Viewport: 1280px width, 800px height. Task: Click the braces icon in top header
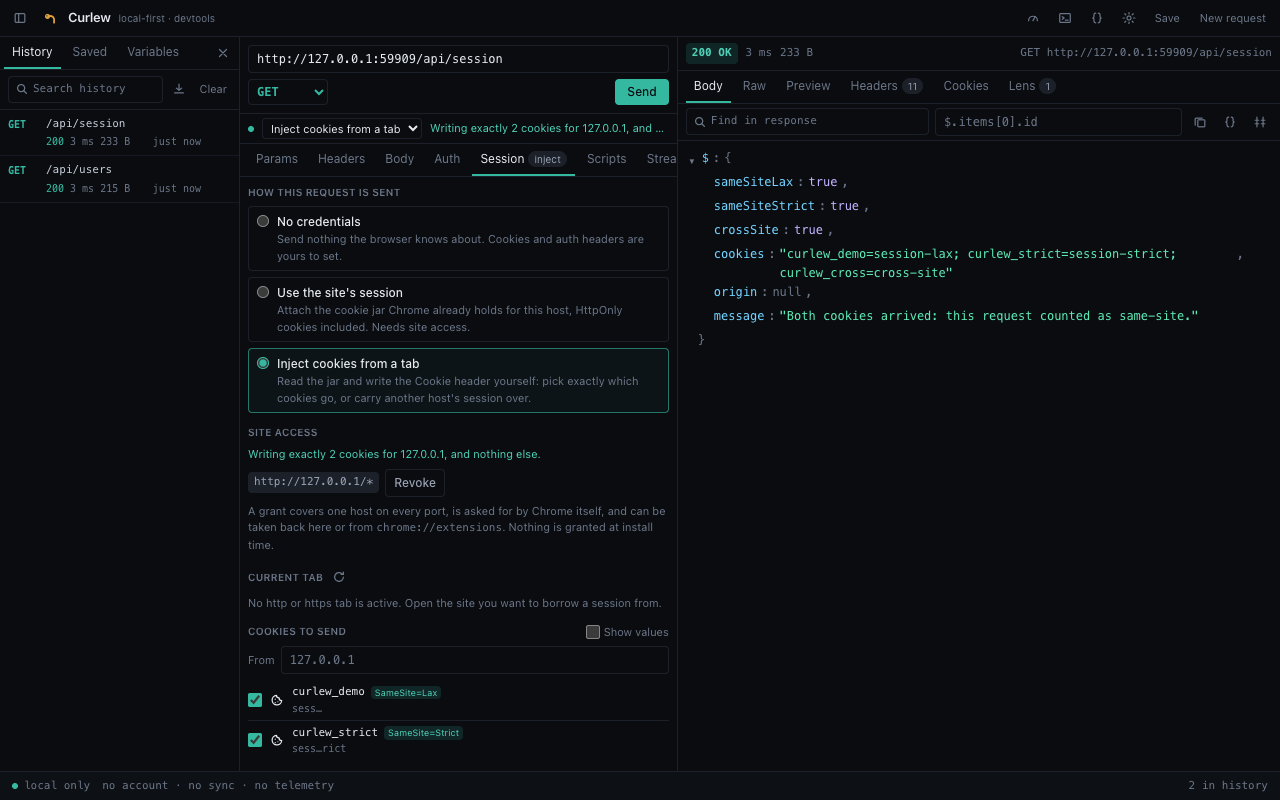coord(1097,18)
